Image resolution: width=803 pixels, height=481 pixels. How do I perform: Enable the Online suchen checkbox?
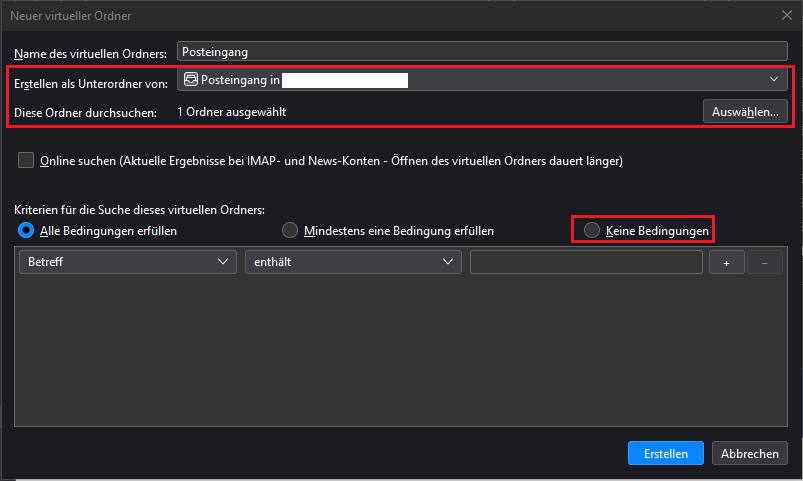coord(26,160)
